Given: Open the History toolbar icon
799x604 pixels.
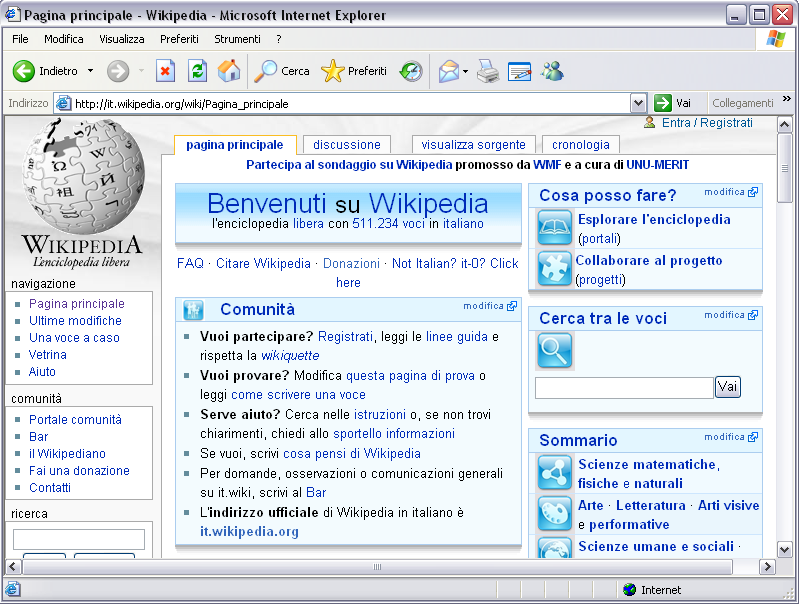Looking at the screenshot, I should tap(411, 71).
